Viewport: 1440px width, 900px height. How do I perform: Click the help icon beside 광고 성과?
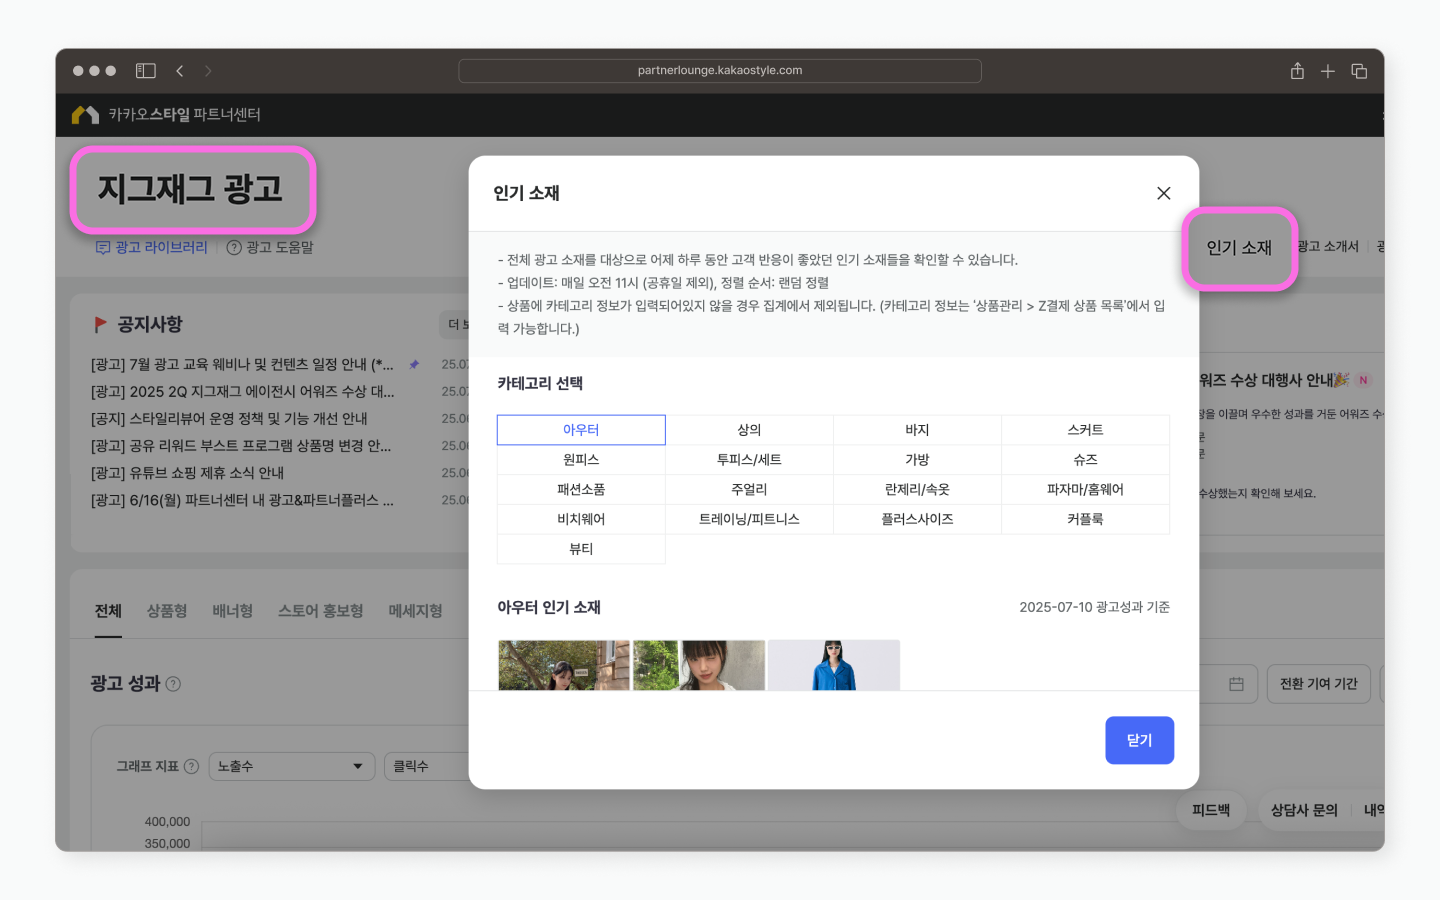click(x=173, y=684)
